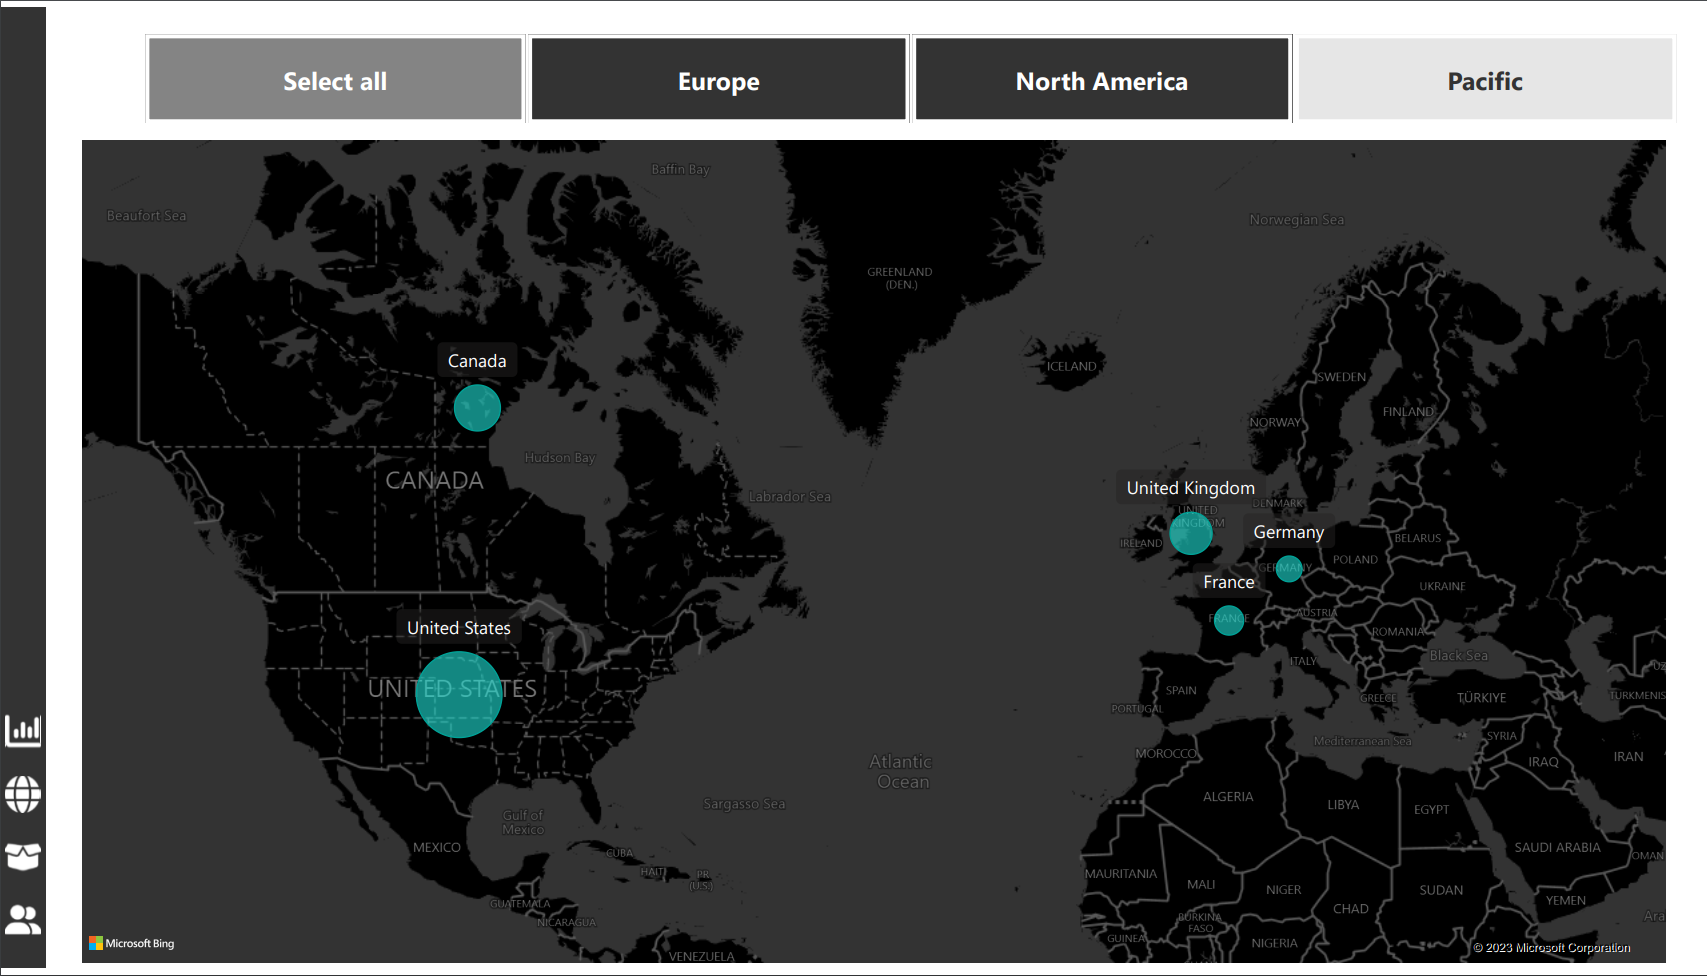This screenshot has height=976, width=1707.
Task: Click the Canada label on the map
Action: [477, 360]
